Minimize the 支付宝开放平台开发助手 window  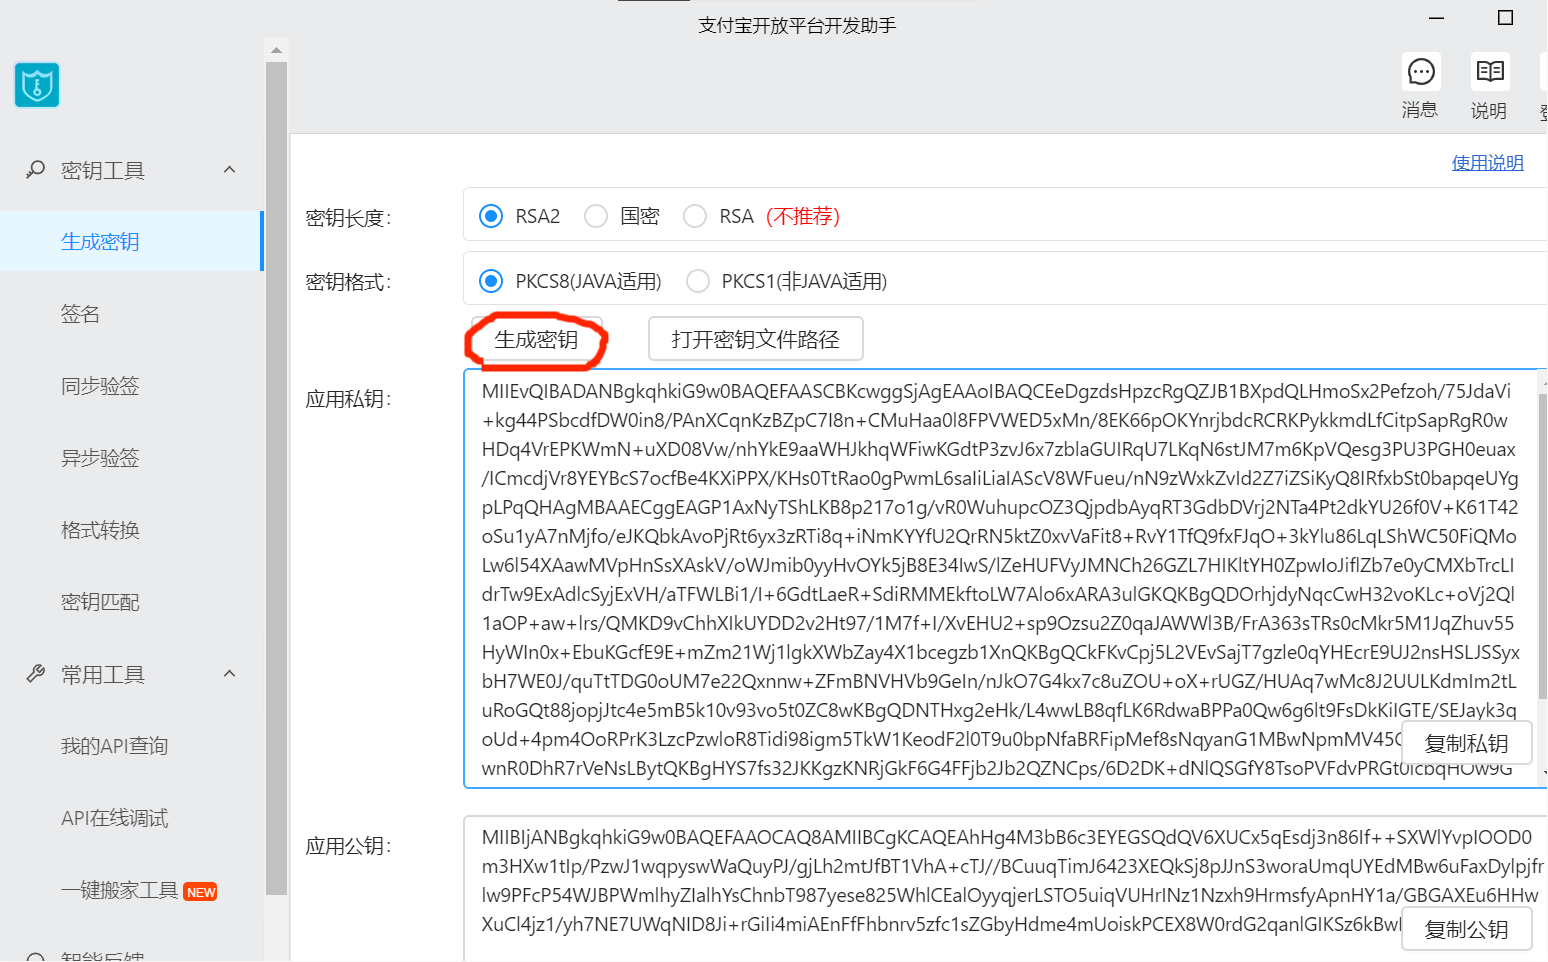click(x=1437, y=18)
